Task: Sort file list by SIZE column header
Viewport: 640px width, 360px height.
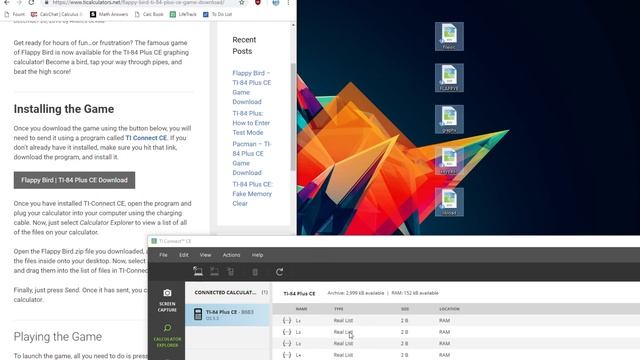Action: tap(404, 309)
